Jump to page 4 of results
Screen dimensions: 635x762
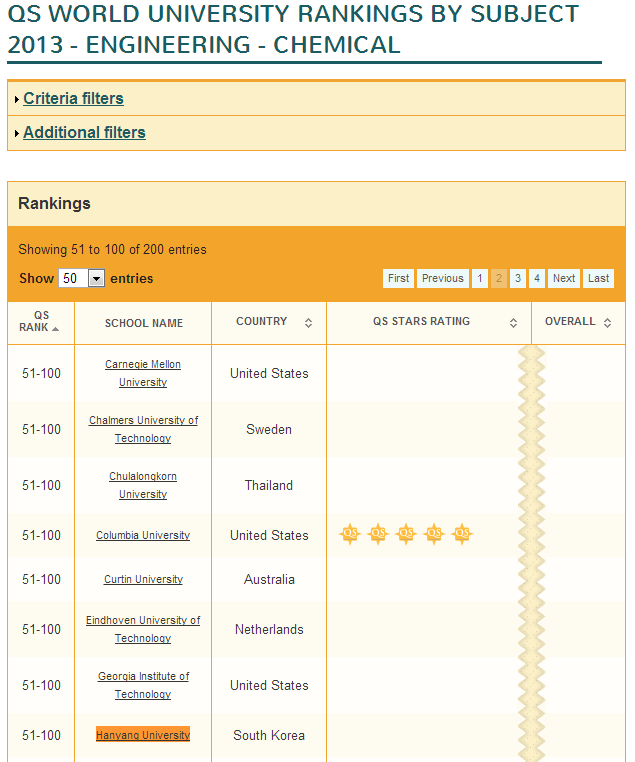point(537,279)
